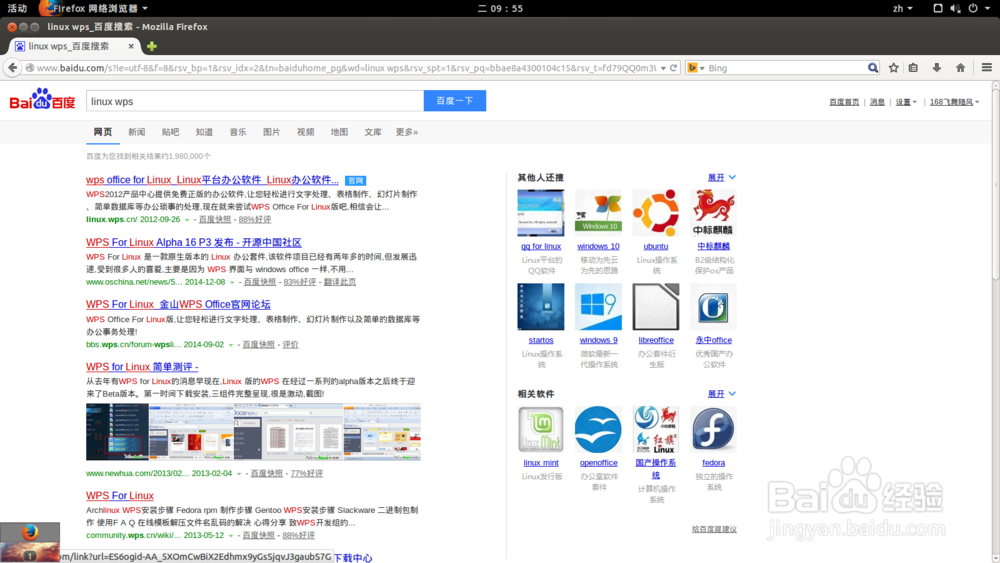Open the 168飞舞随风 account dropdown
This screenshot has width=1000, height=563.
point(954,102)
